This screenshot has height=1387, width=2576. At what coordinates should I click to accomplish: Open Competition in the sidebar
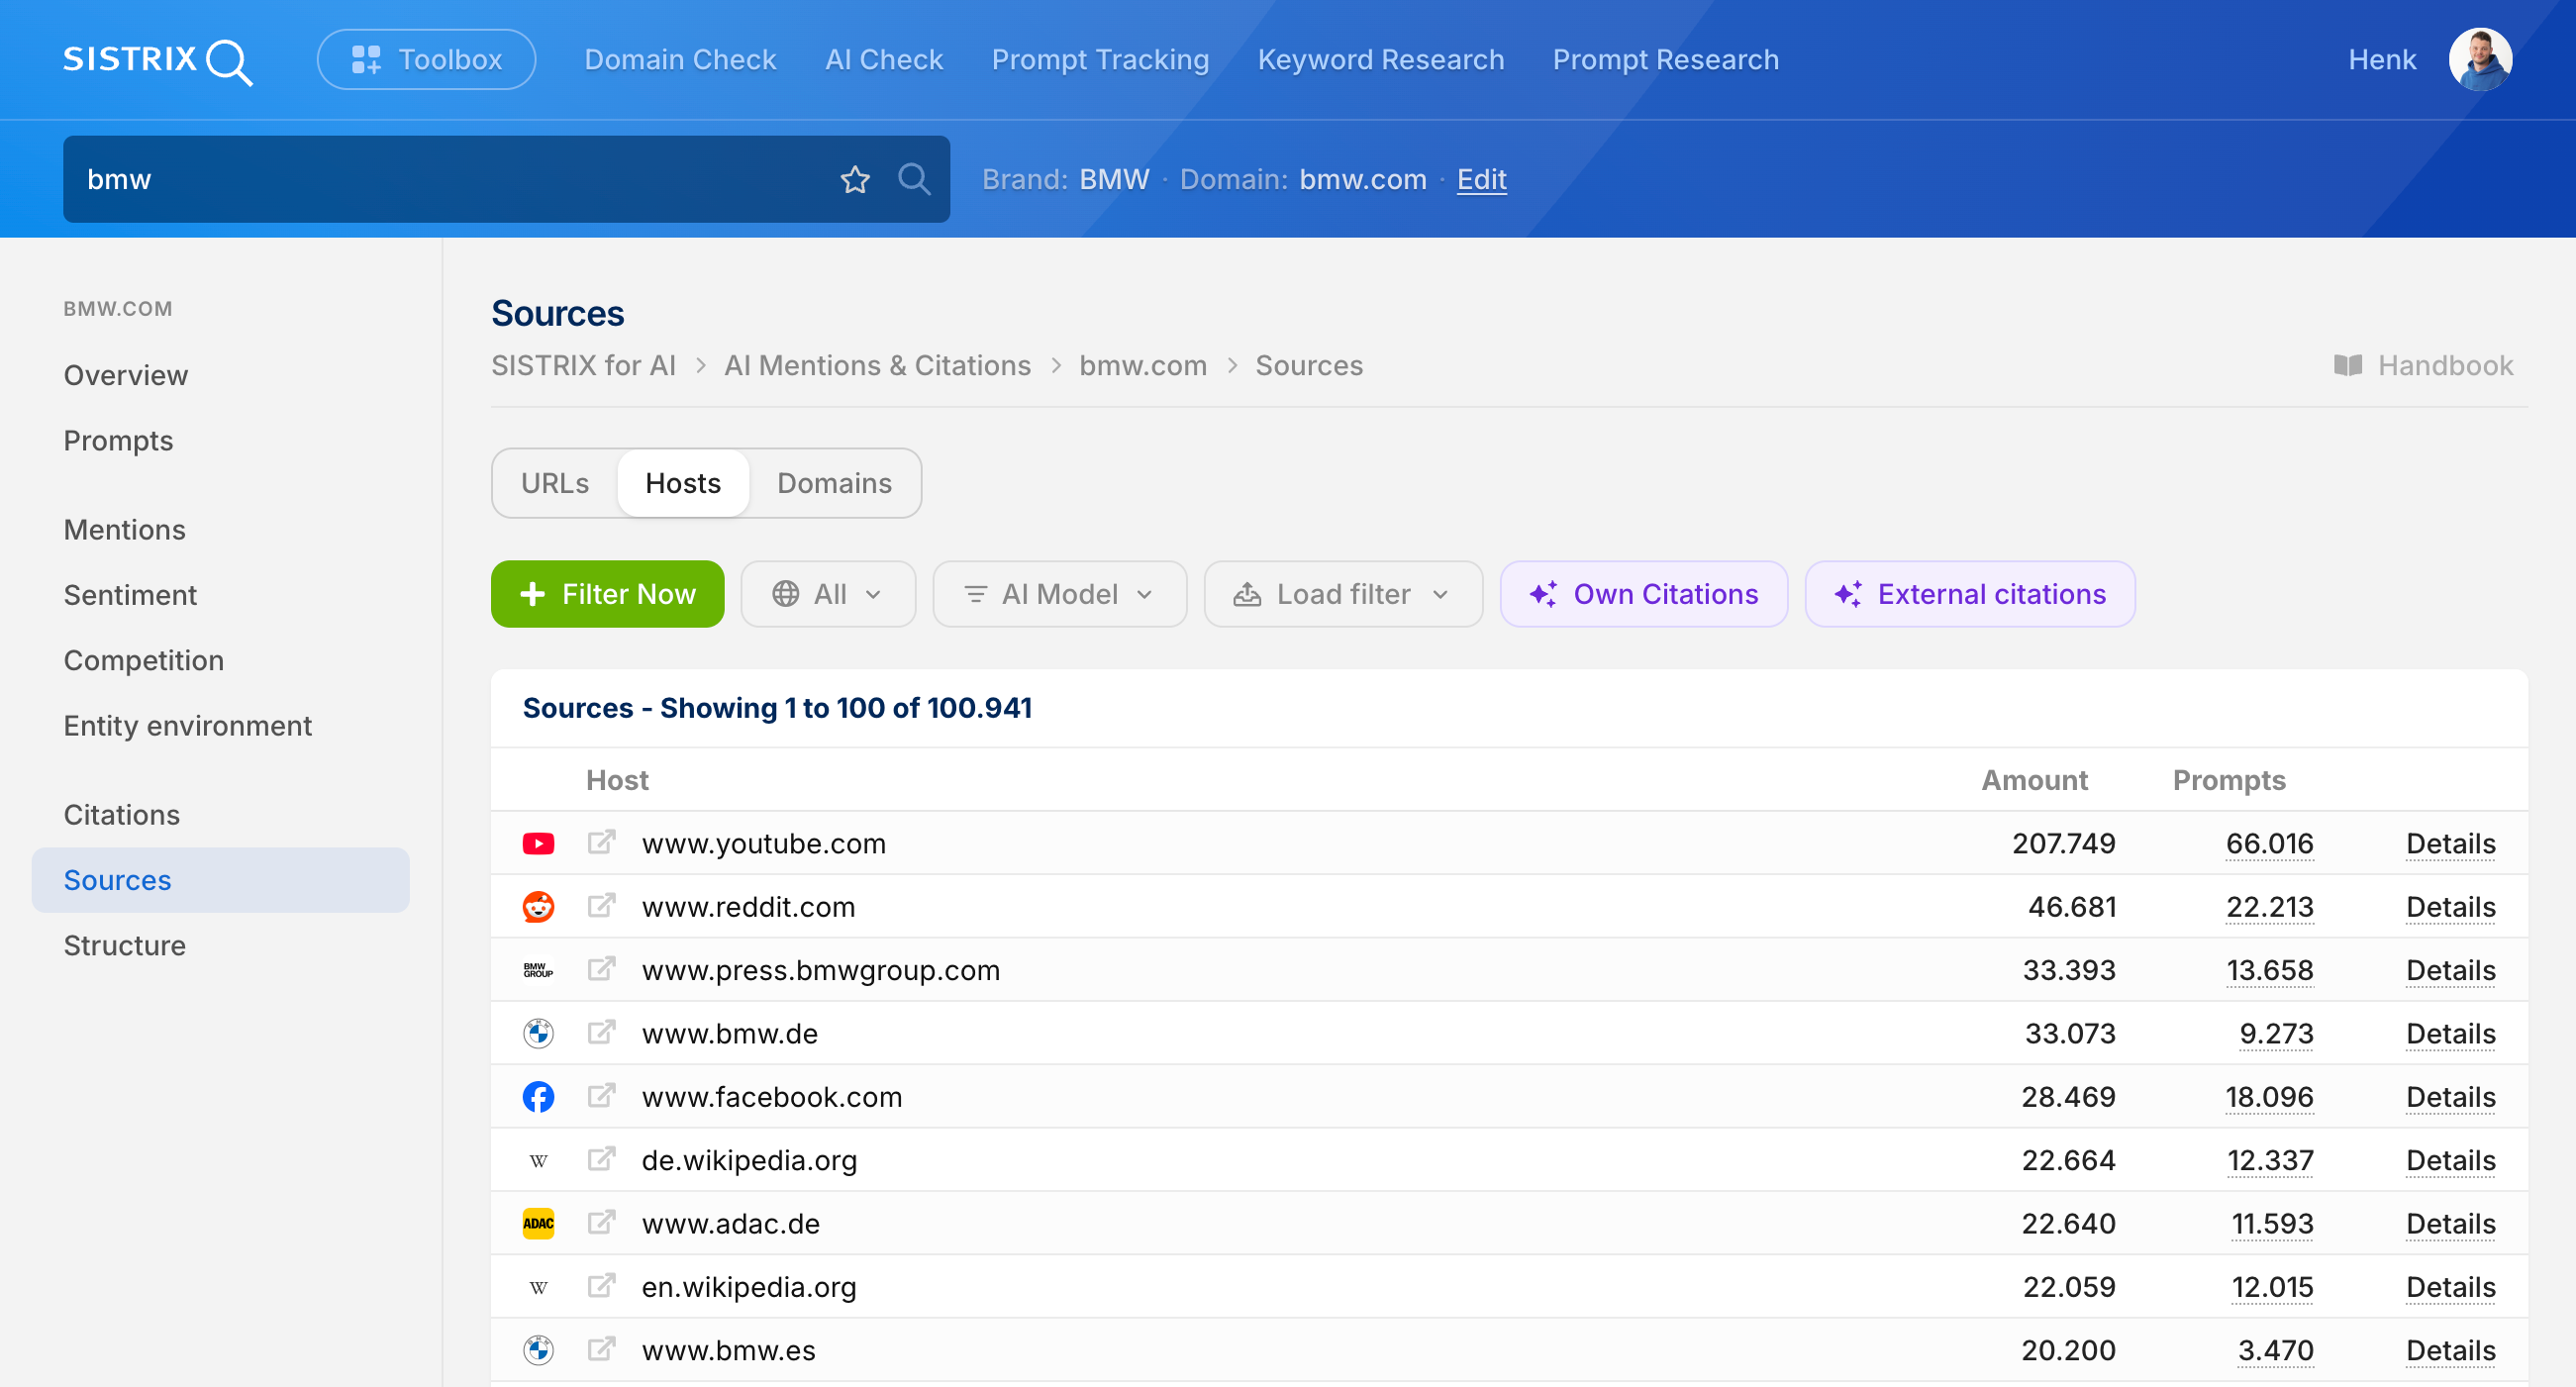tap(144, 660)
